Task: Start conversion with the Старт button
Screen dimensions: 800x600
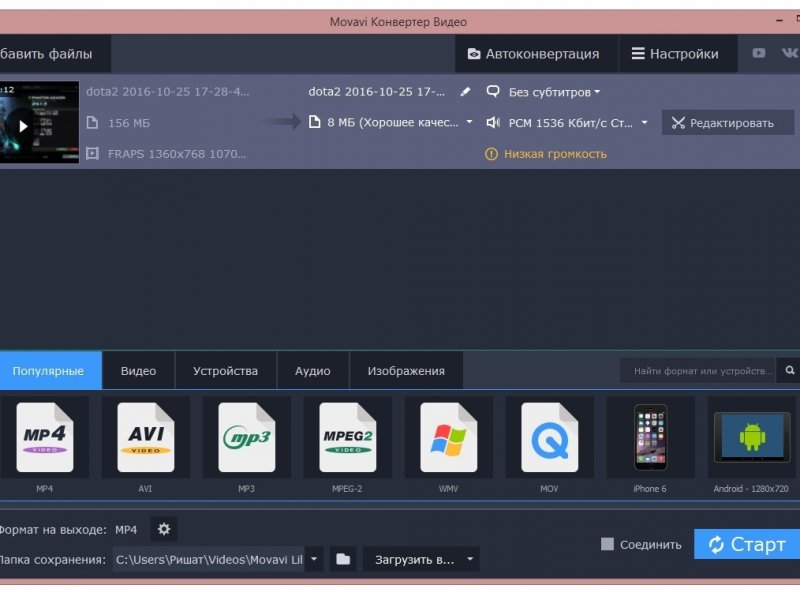Action: [747, 544]
